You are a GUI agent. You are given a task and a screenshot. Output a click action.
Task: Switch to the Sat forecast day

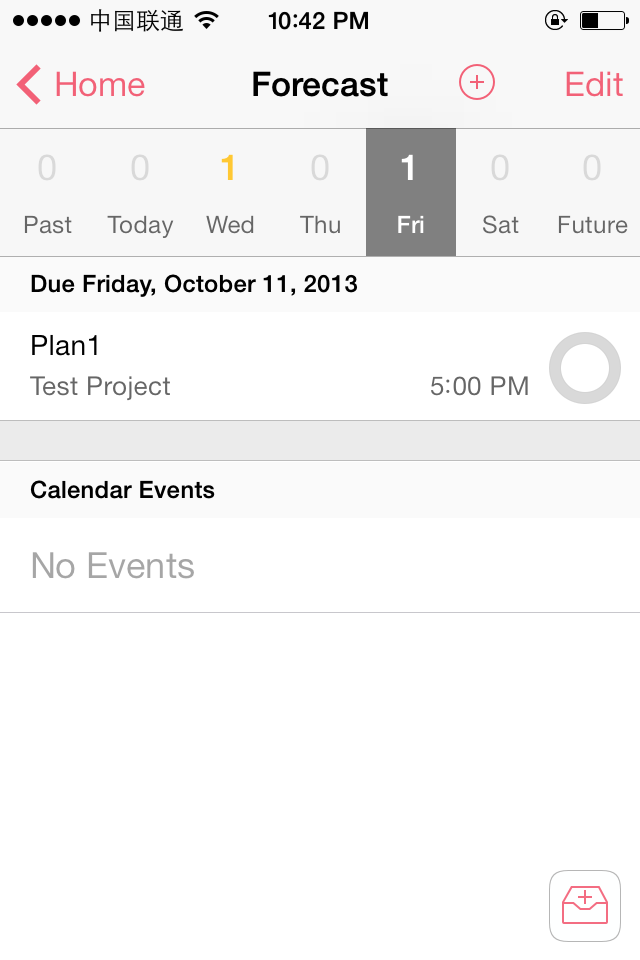[500, 192]
